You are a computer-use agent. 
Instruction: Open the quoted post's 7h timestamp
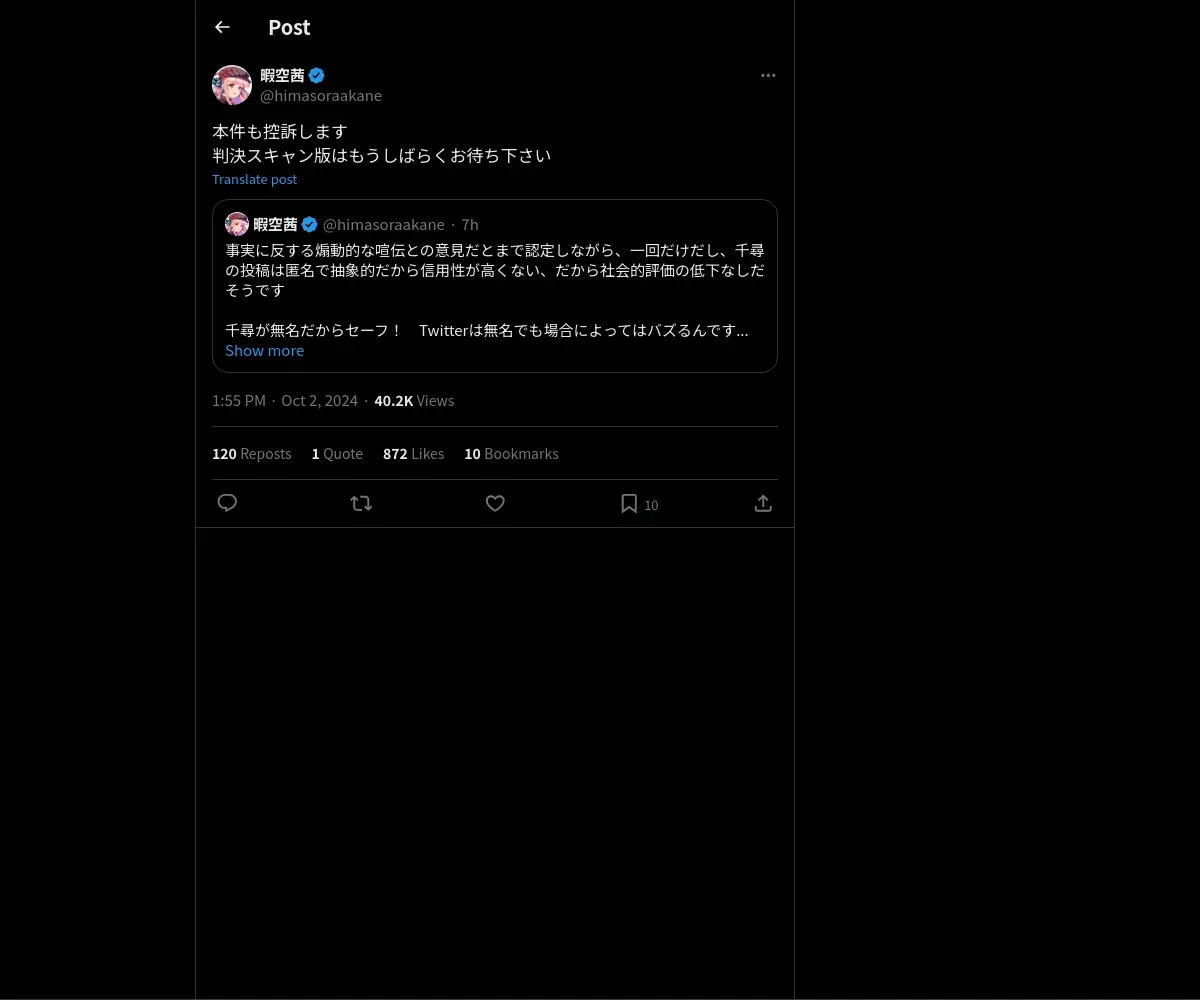coord(470,224)
